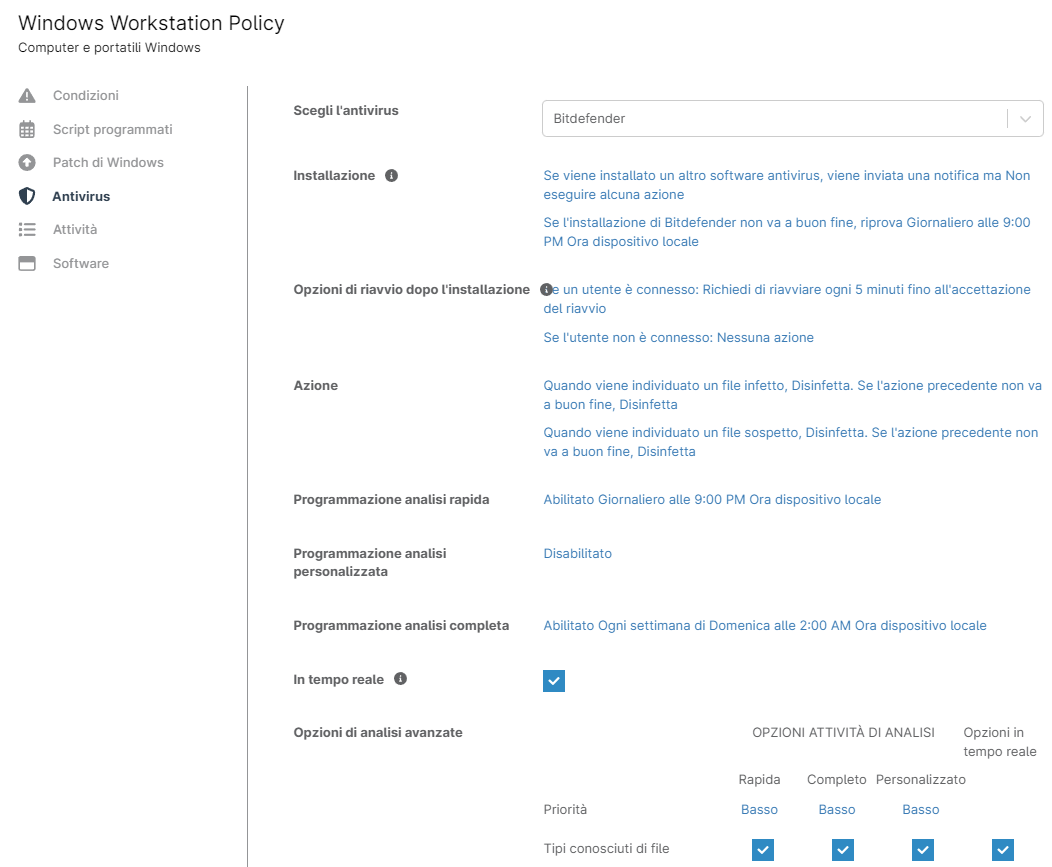Change the Rapida priority Basso value

pos(759,810)
